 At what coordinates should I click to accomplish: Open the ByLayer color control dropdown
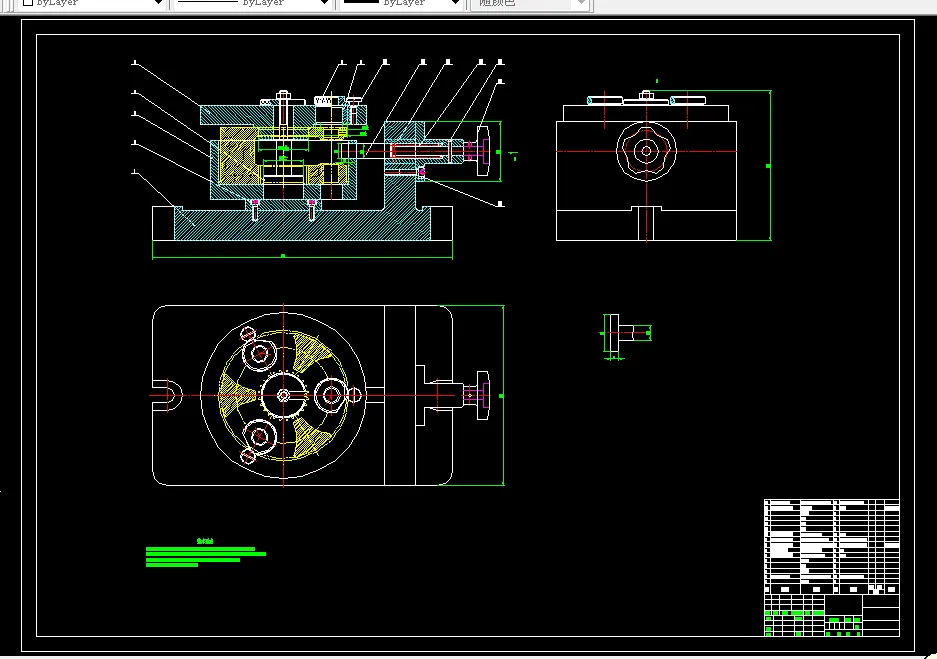pos(92,4)
